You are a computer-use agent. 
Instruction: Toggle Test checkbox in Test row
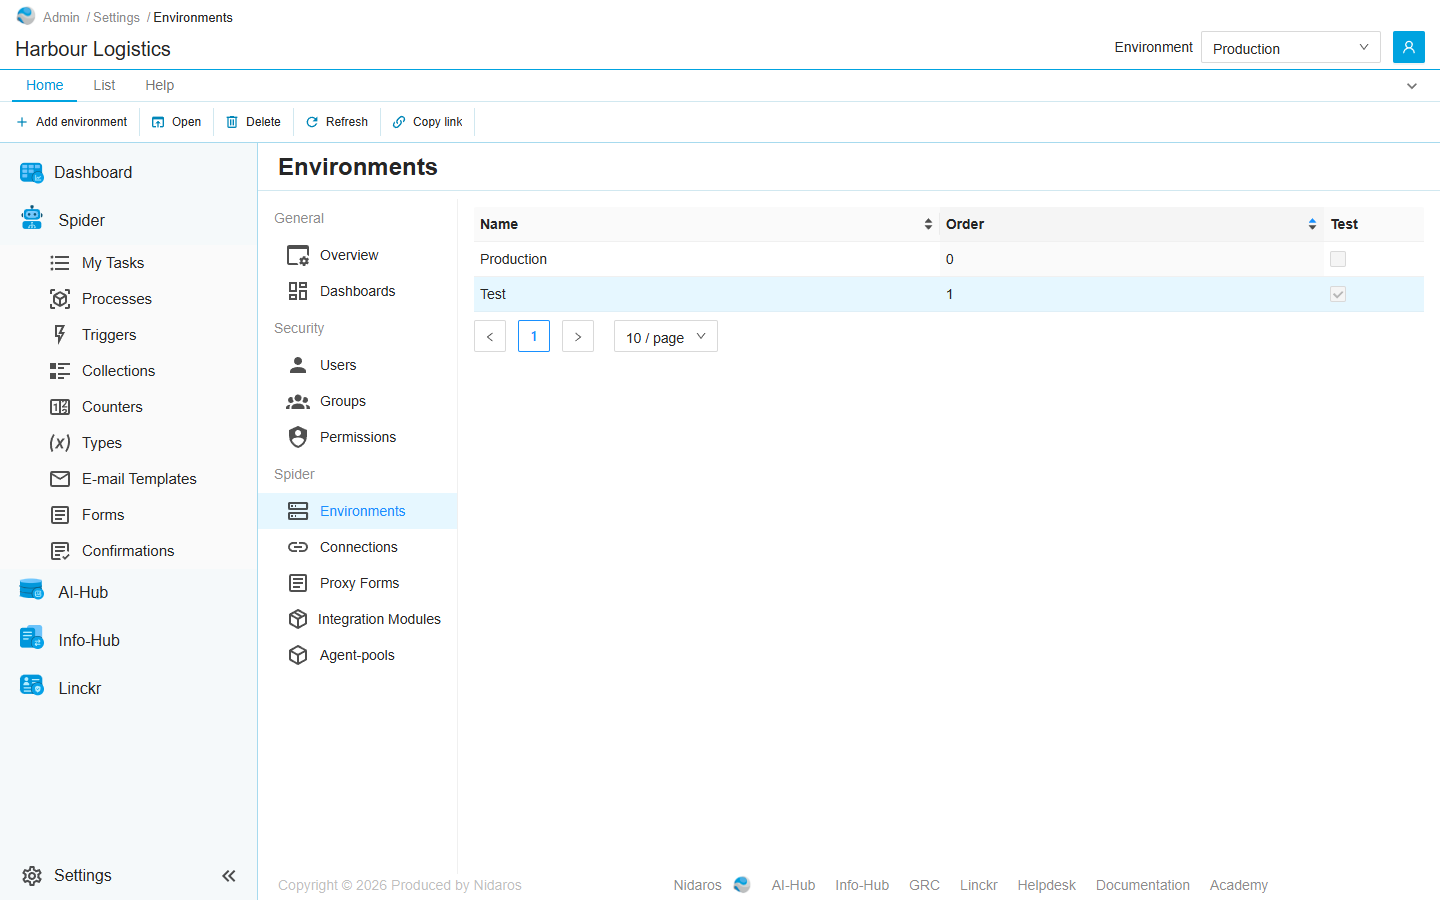tap(1338, 294)
